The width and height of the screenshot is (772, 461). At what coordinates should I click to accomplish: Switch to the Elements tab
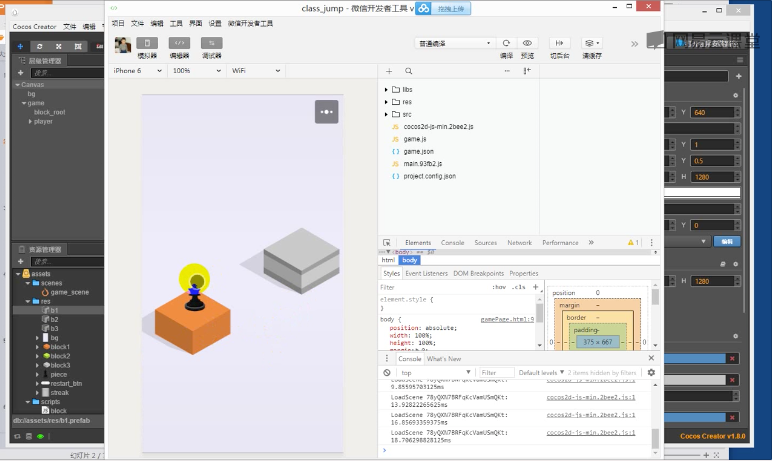pos(418,242)
